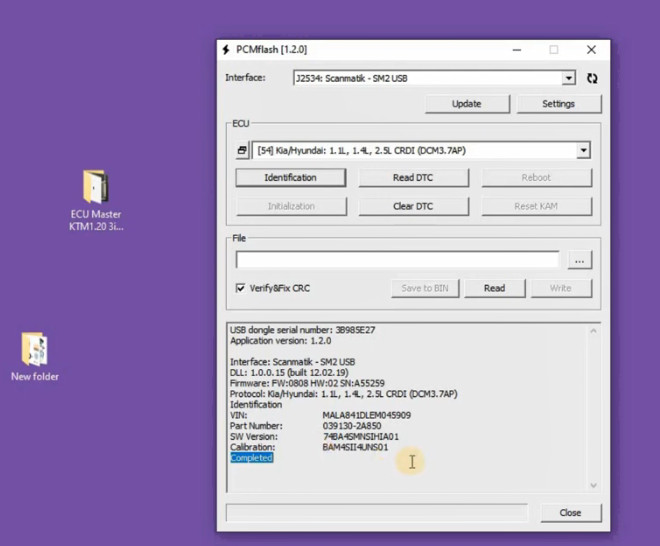Click the Protocol: Kia/Hyundai log line
This screenshot has width=660, height=546.
click(343, 394)
